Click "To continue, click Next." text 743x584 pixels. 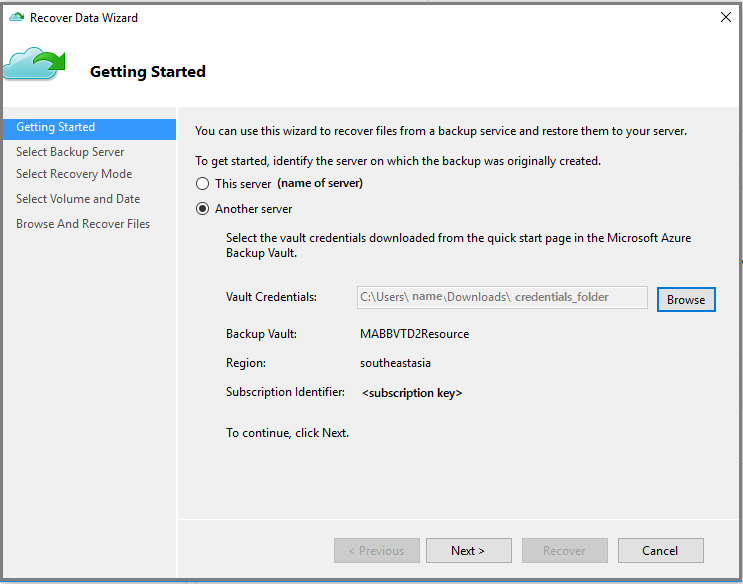click(288, 433)
